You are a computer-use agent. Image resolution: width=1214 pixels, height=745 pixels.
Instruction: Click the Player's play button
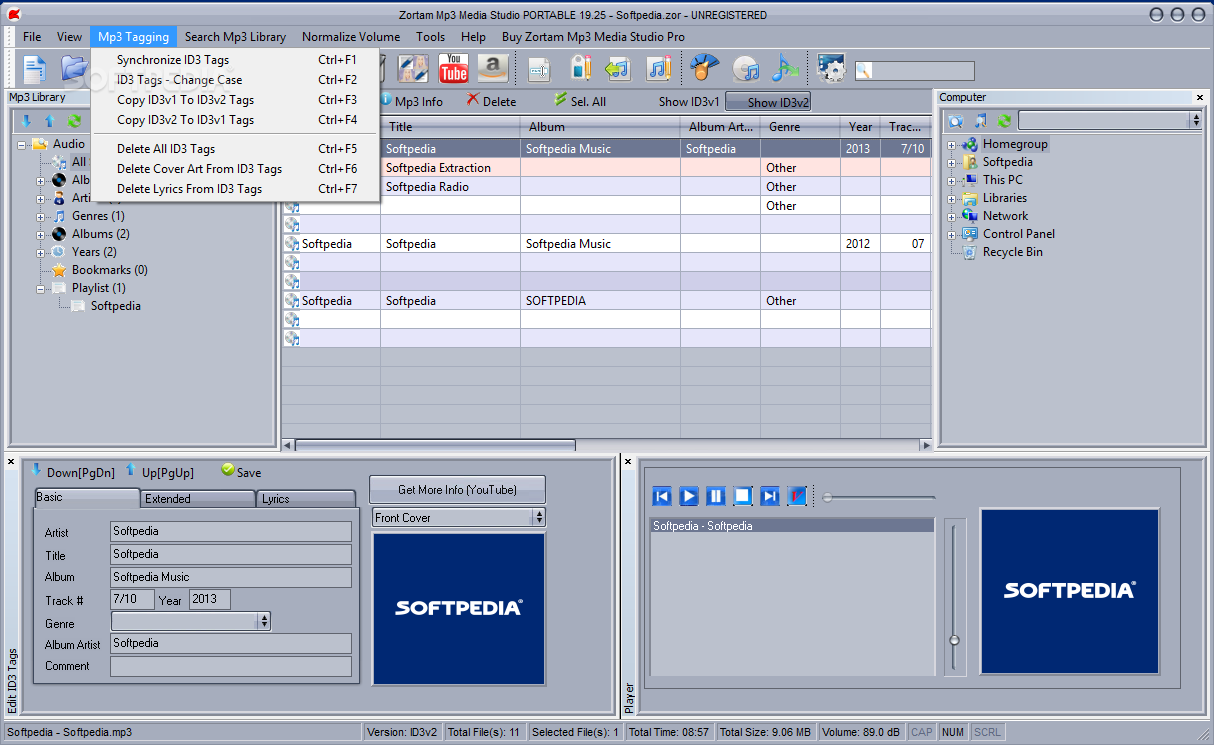click(x=689, y=496)
